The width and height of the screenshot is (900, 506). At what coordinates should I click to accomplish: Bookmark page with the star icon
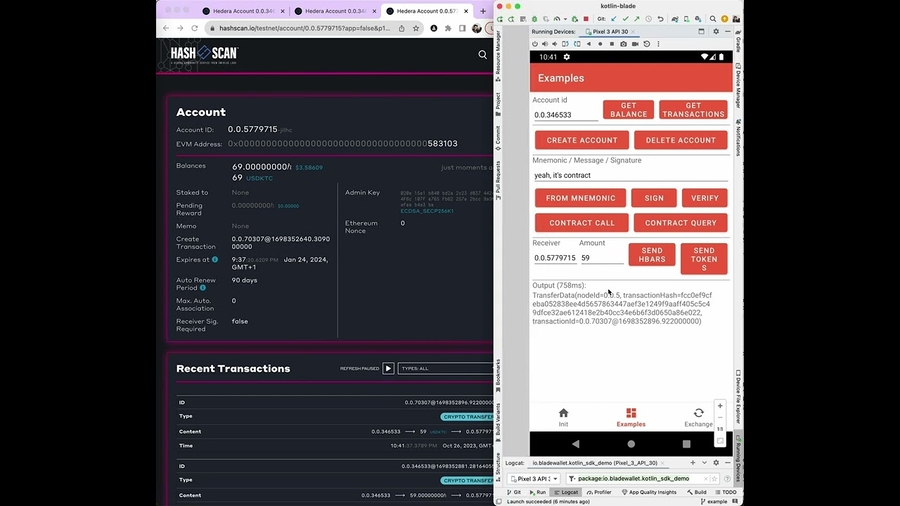(415, 28)
